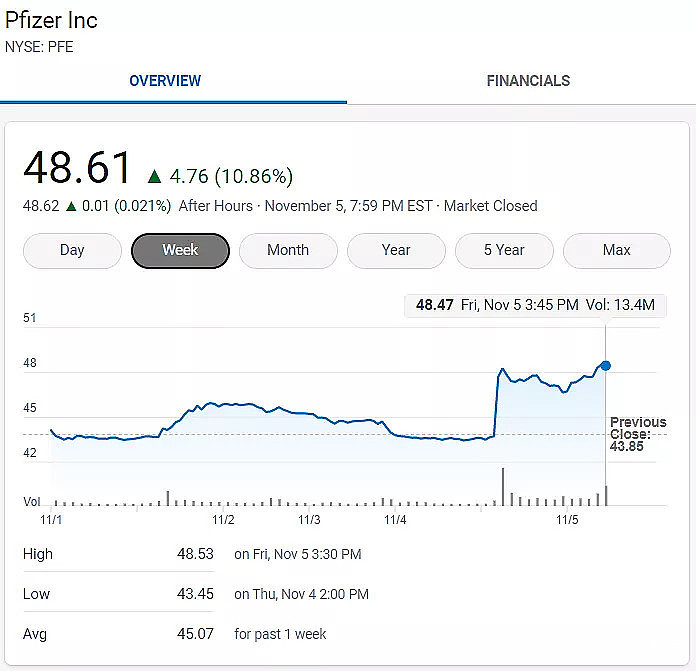Click the Pfizer Inc title
The height and width of the screenshot is (671, 696).
click(x=52, y=20)
